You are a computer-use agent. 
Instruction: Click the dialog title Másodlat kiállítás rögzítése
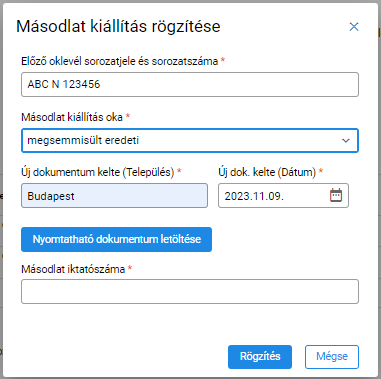tap(118, 27)
